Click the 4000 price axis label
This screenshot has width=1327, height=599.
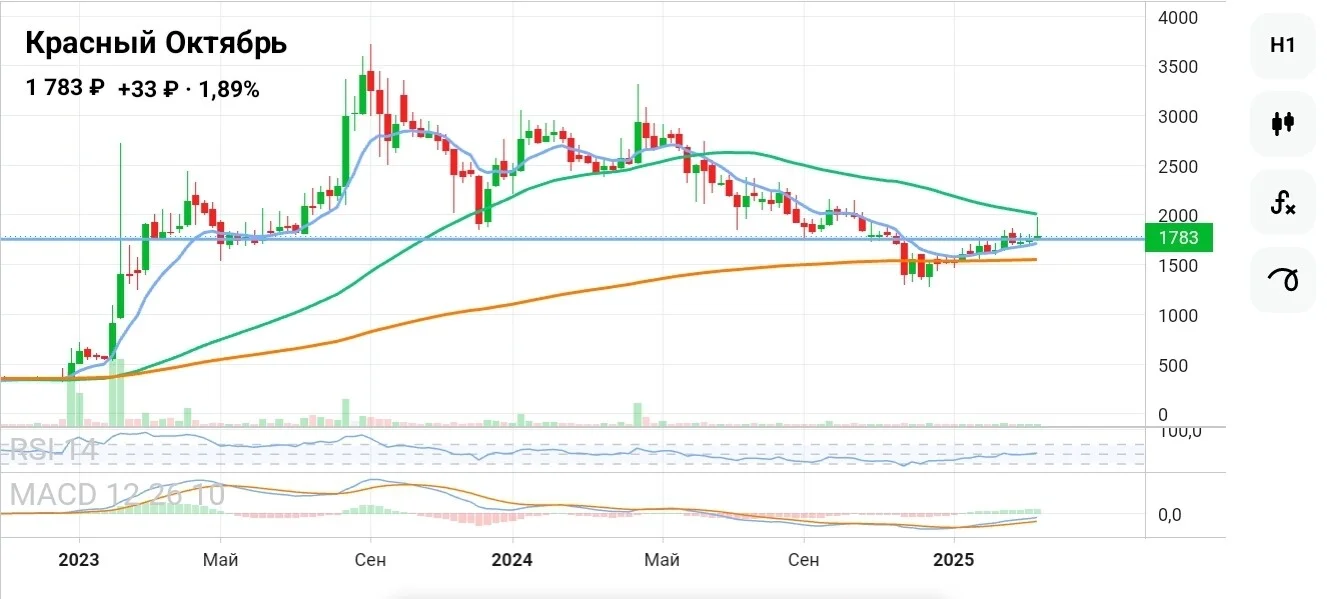coord(1177,18)
